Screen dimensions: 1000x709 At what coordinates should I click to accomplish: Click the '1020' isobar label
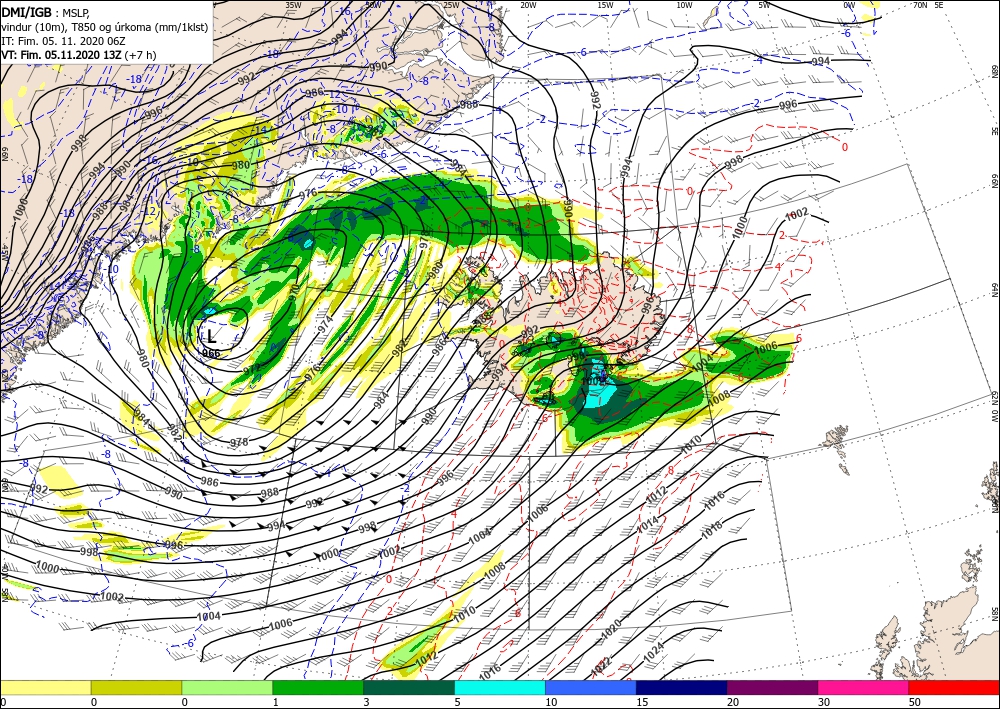coord(611,631)
